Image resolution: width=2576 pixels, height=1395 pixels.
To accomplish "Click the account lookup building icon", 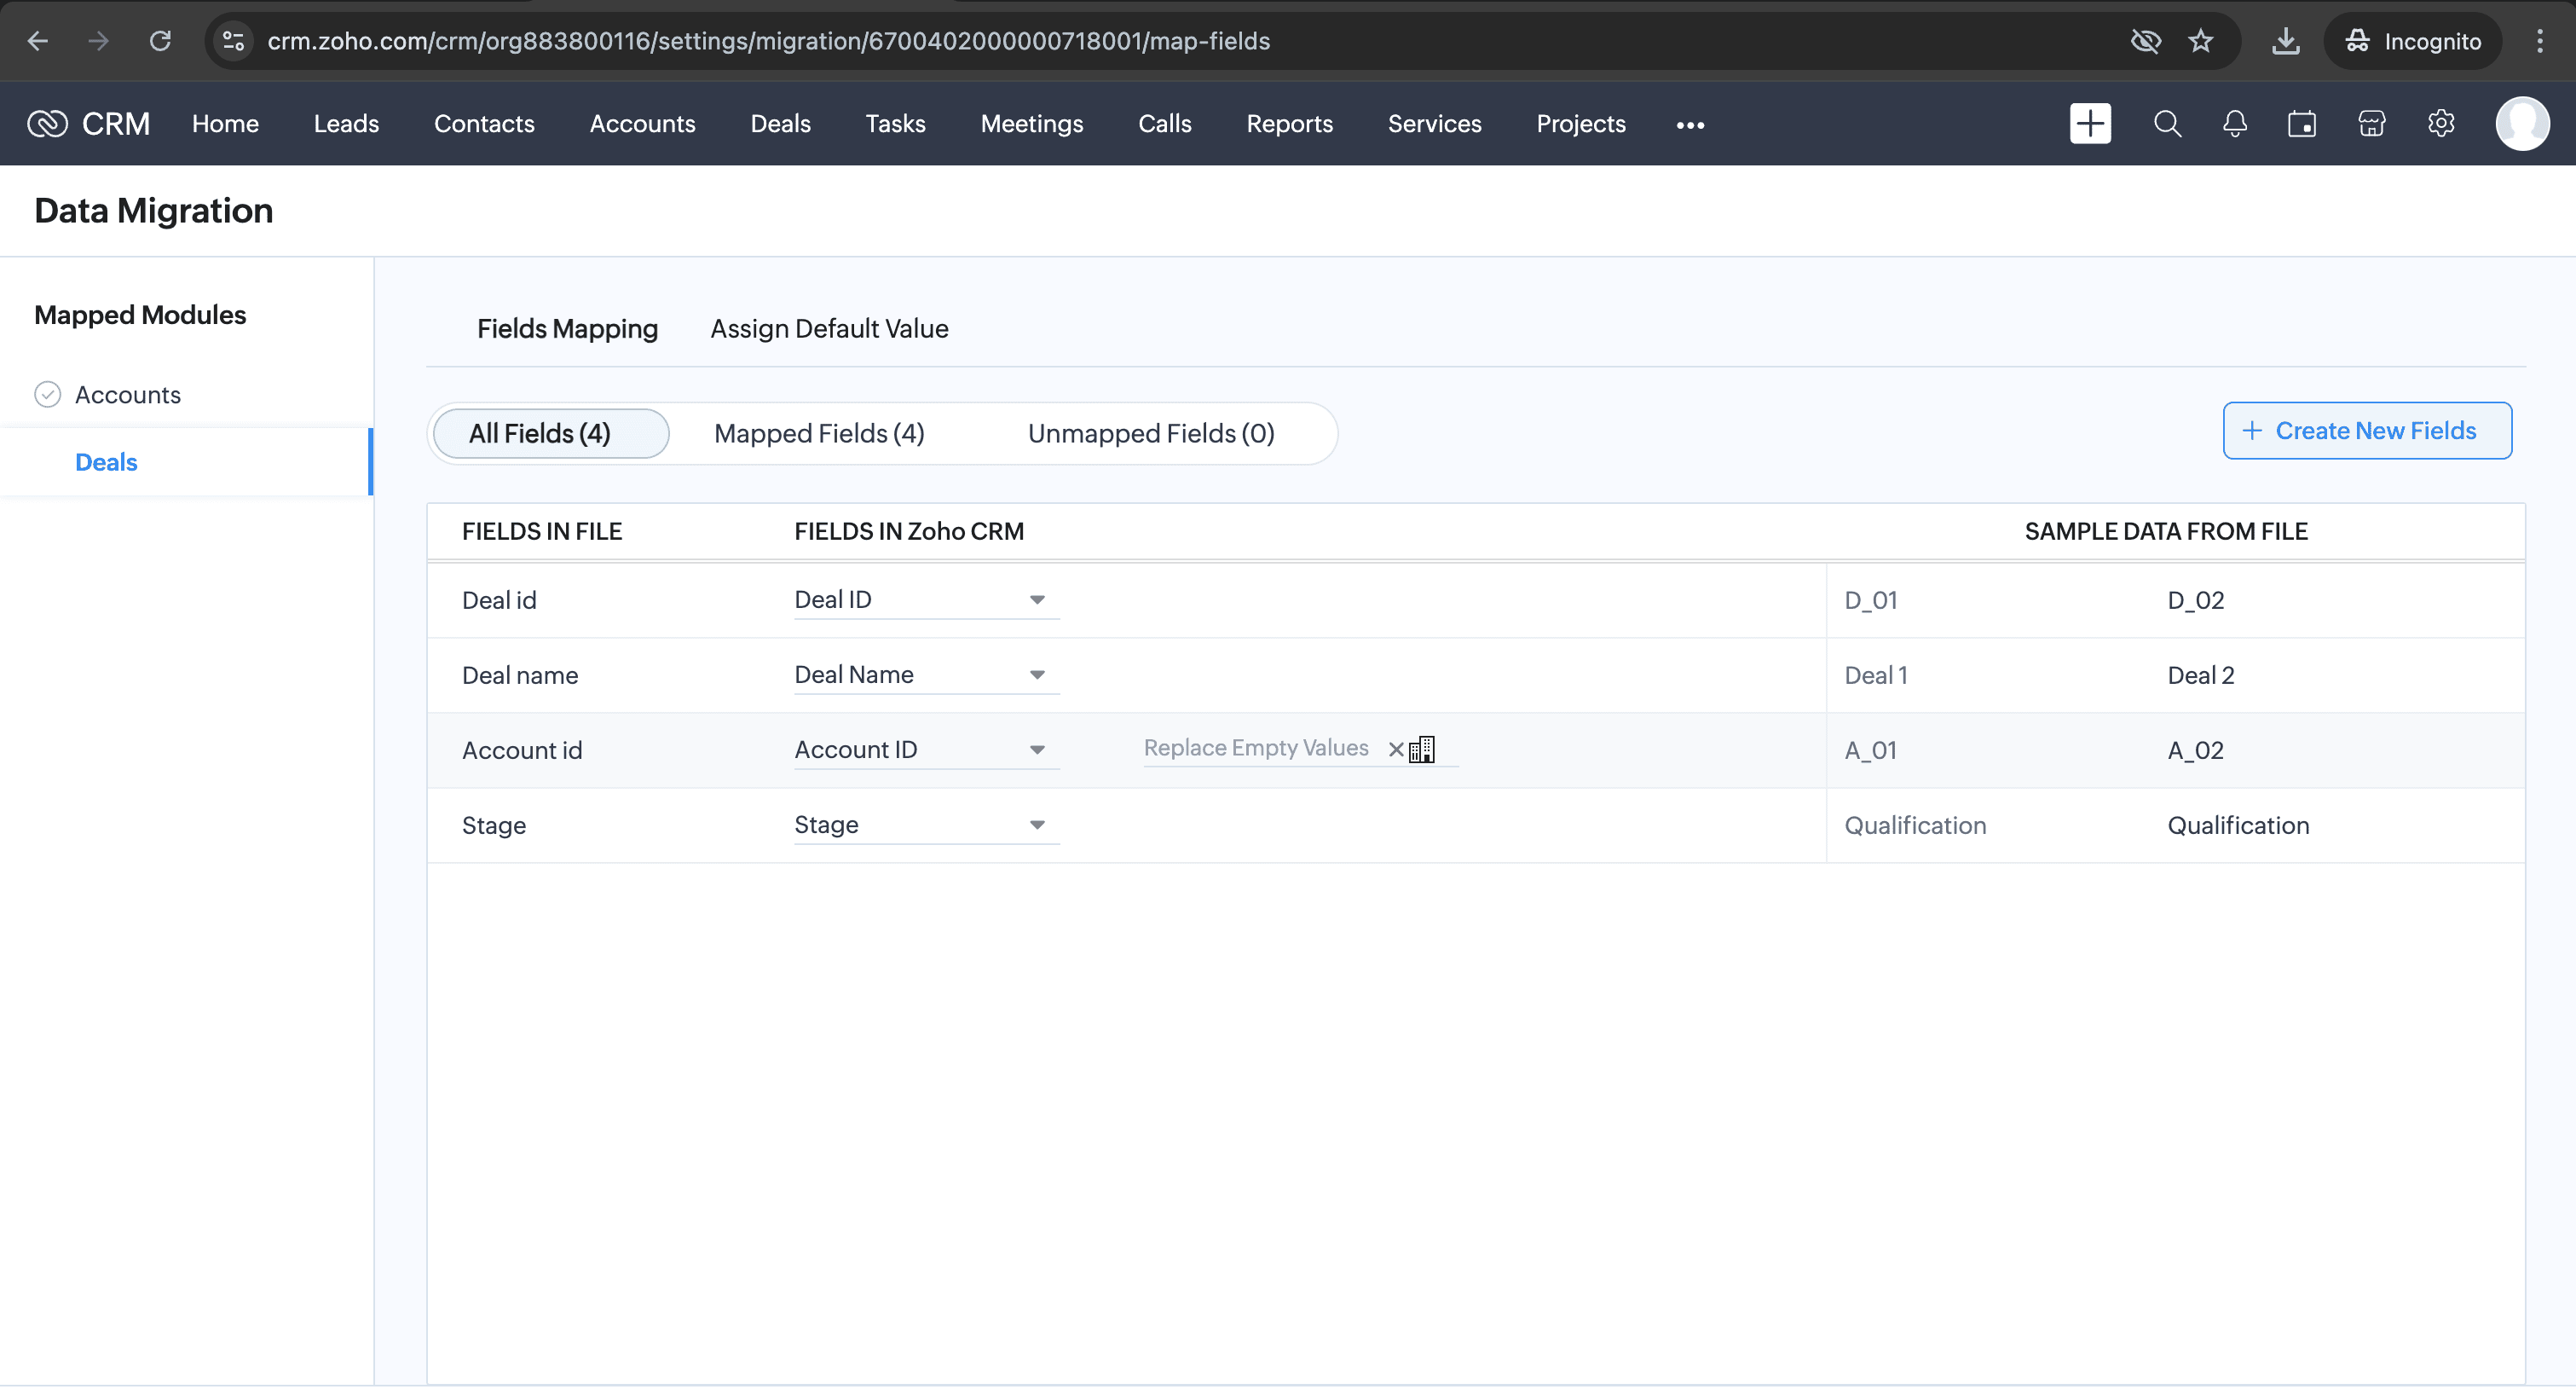I will (1422, 750).
